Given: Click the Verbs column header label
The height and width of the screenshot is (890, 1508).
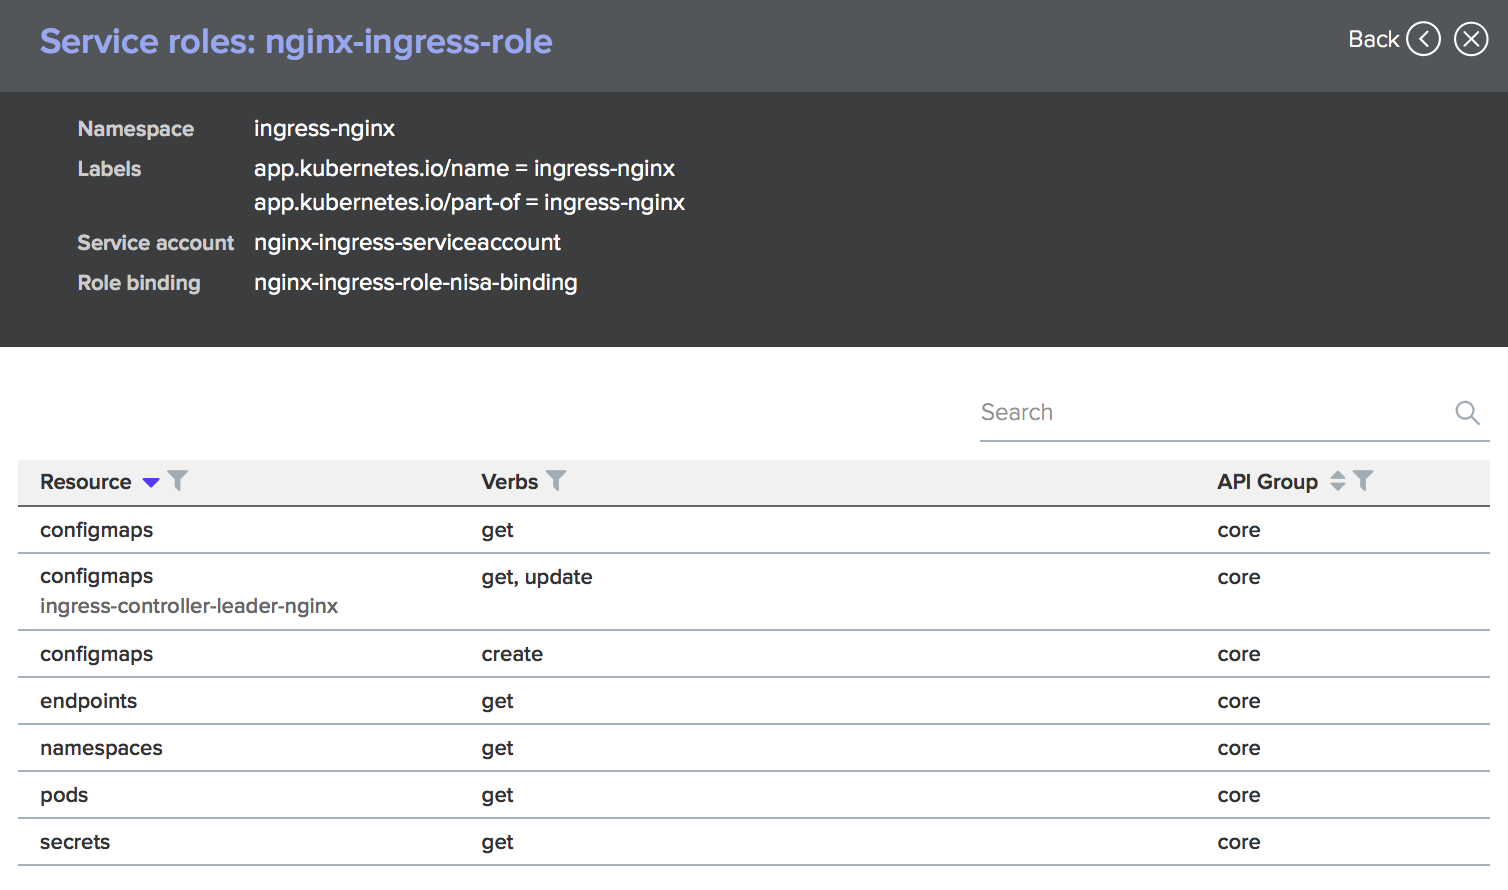Looking at the screenshot, I should 509,482.
